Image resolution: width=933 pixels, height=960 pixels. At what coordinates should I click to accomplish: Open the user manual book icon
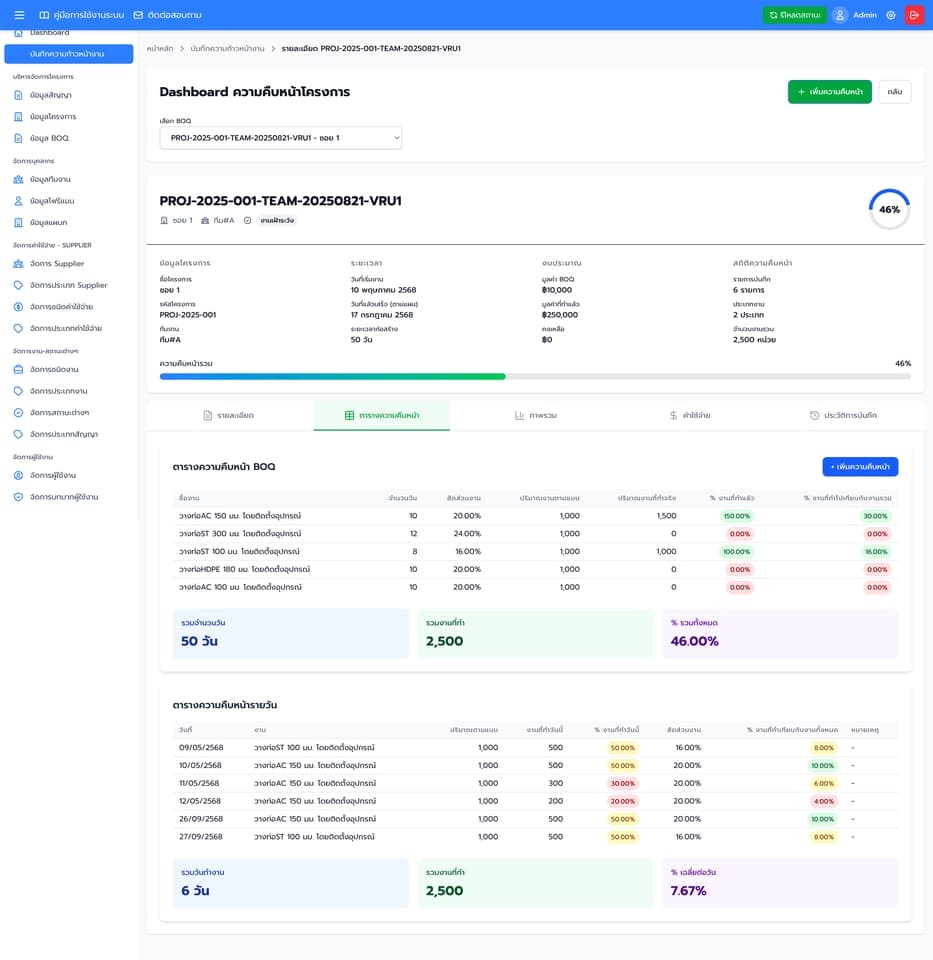[x=44, y=15]
